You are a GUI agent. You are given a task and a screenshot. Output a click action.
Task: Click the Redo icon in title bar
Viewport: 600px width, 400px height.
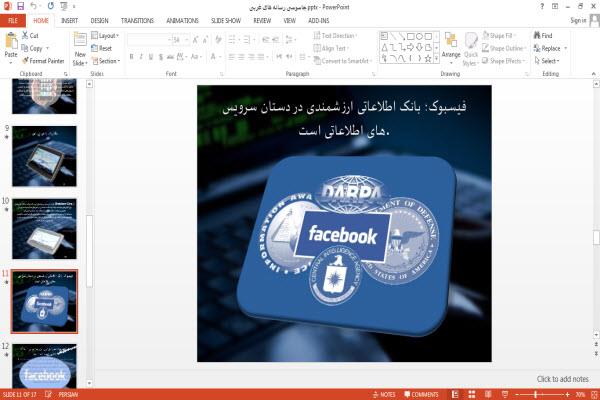coord(51,6)
